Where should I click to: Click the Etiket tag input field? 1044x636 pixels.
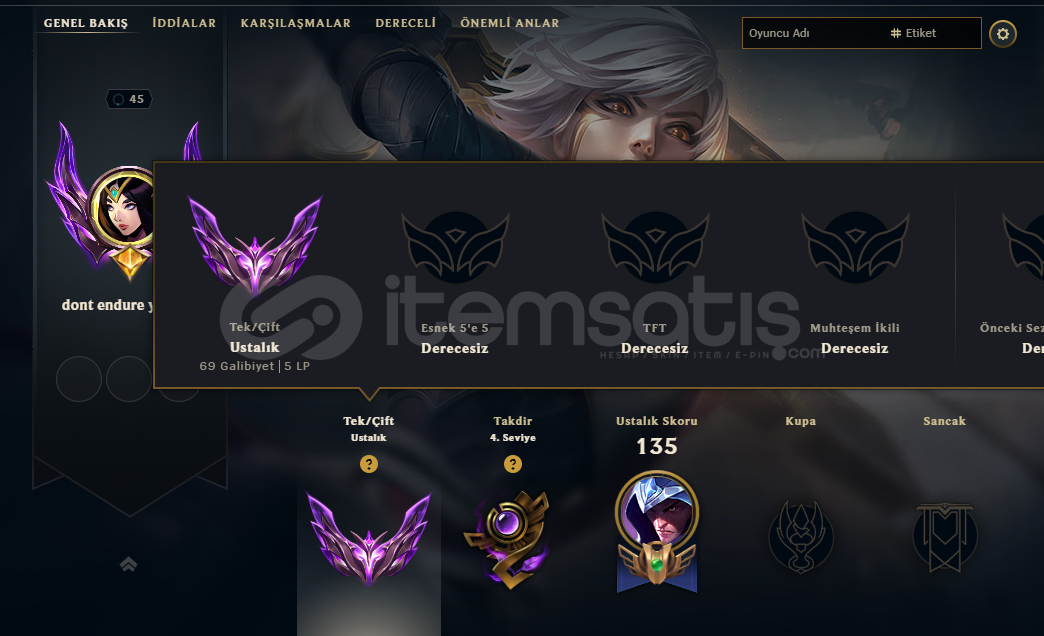(x=933, y=33)
